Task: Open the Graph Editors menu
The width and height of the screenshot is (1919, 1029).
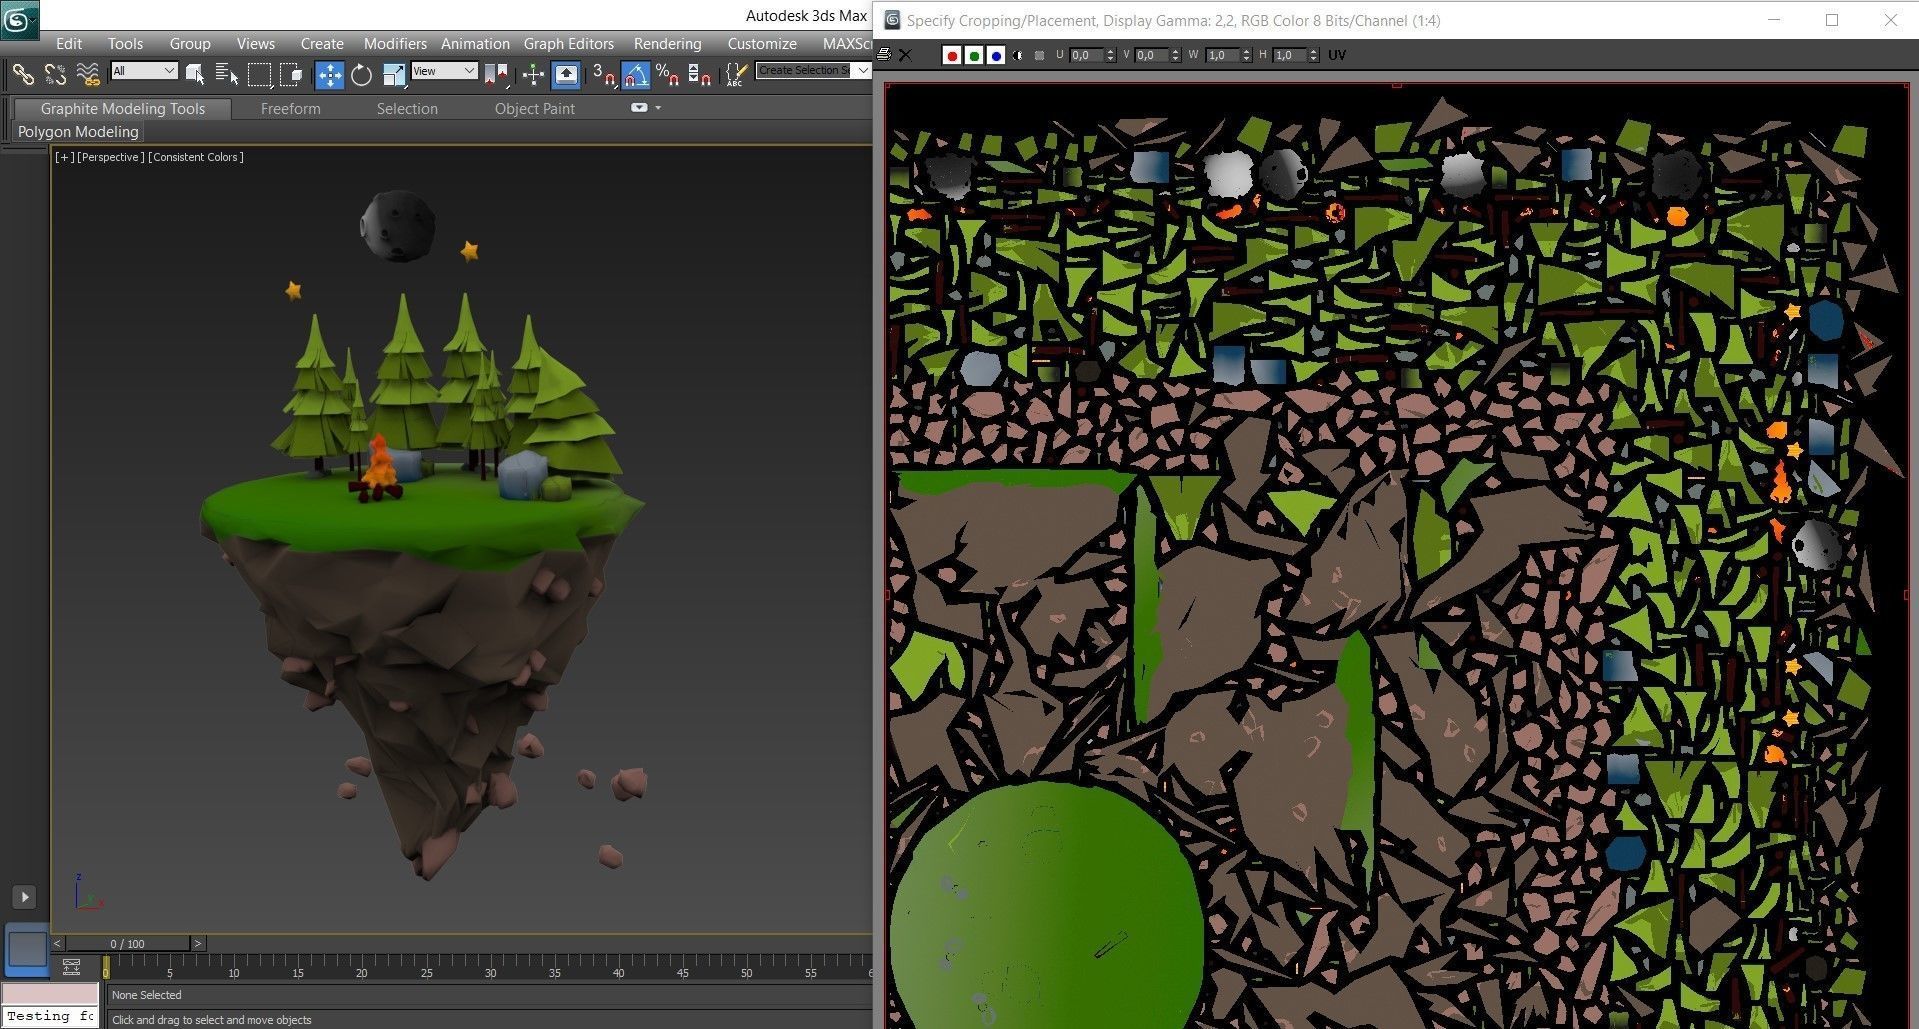Action: point(569,43)
